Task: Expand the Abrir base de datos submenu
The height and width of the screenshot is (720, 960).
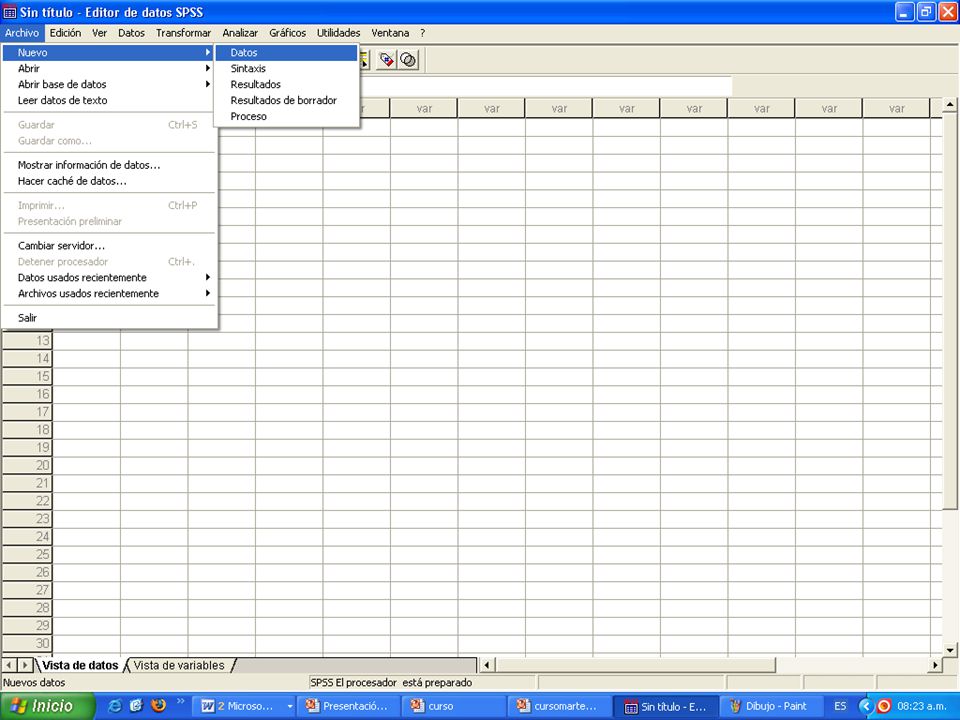Action: pos(109,84)
